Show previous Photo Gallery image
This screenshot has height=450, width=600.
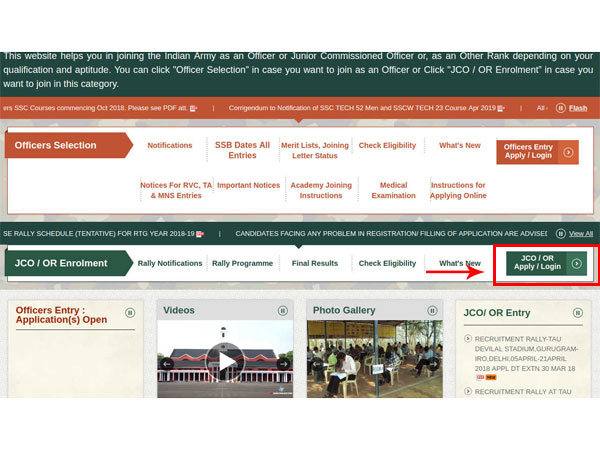click(x=316, y=364)
